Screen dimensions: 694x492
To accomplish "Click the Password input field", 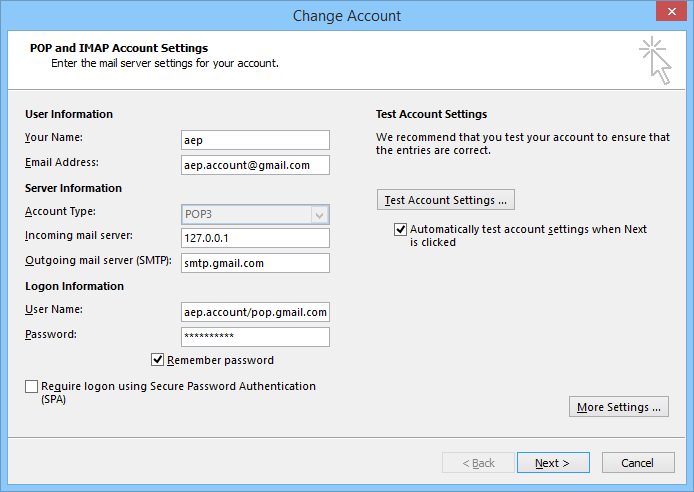I will [255, 337].
